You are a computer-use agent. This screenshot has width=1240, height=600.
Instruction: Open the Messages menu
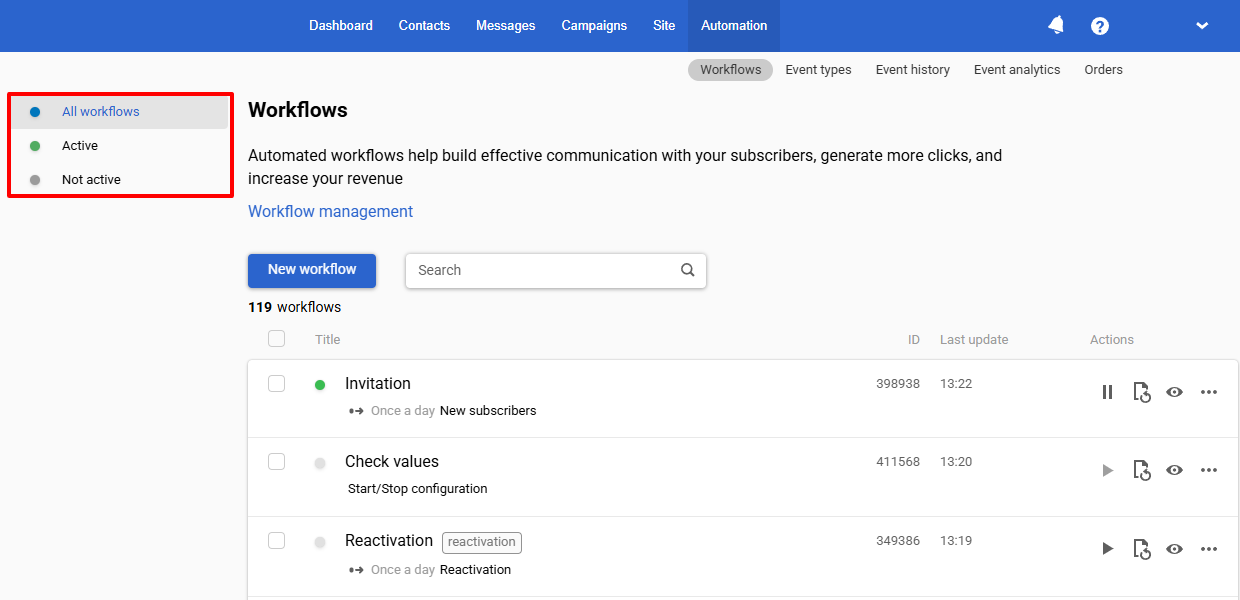click(506, 26)
